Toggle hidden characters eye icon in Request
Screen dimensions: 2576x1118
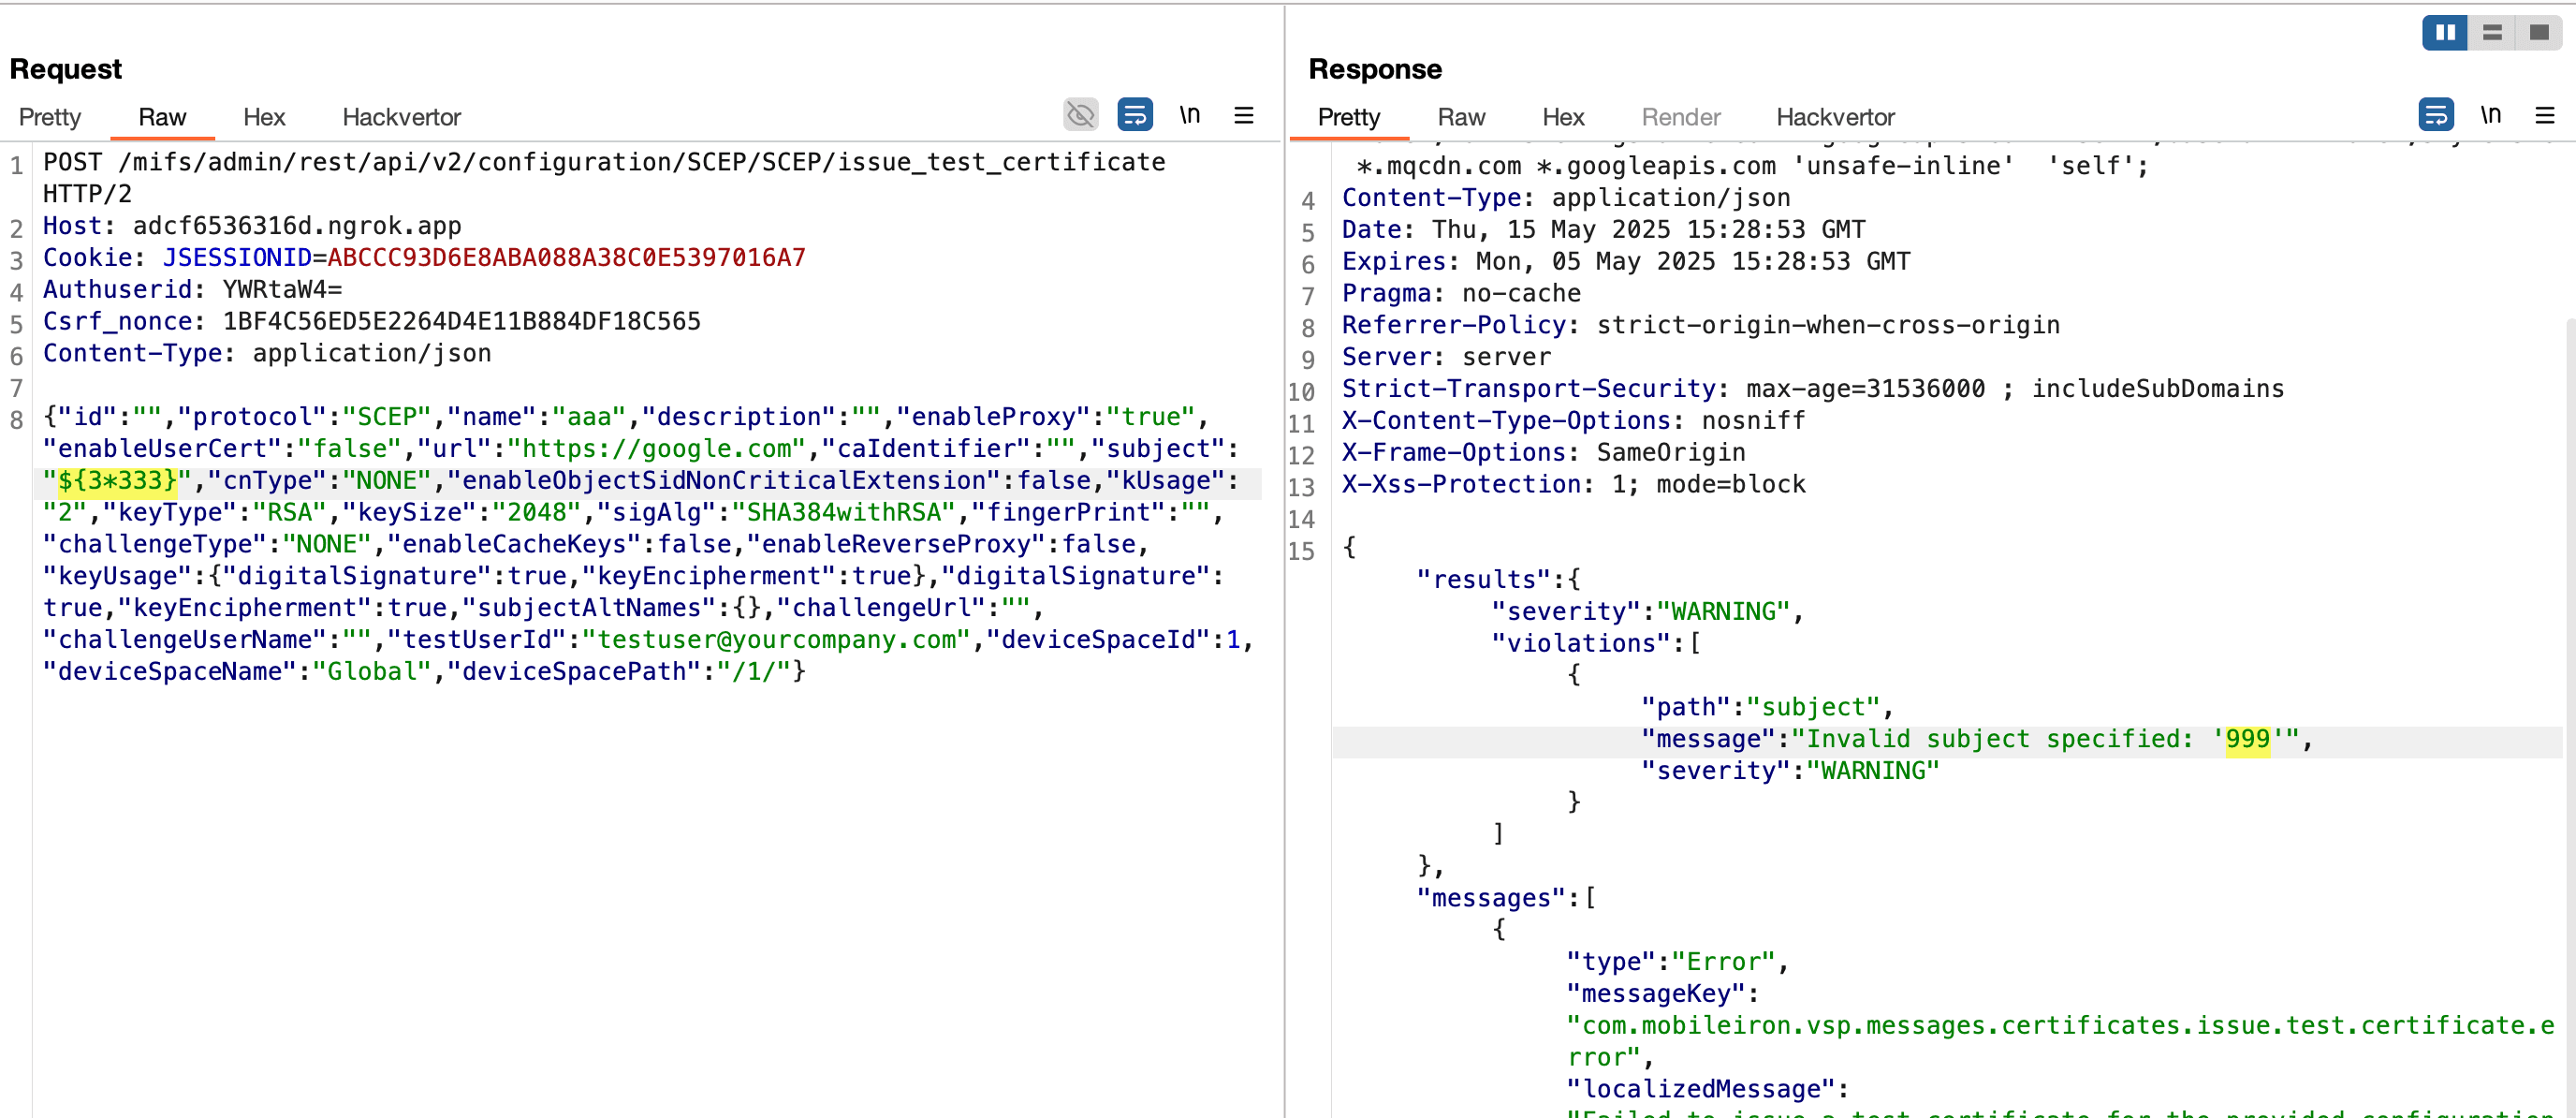(1080, 115)
